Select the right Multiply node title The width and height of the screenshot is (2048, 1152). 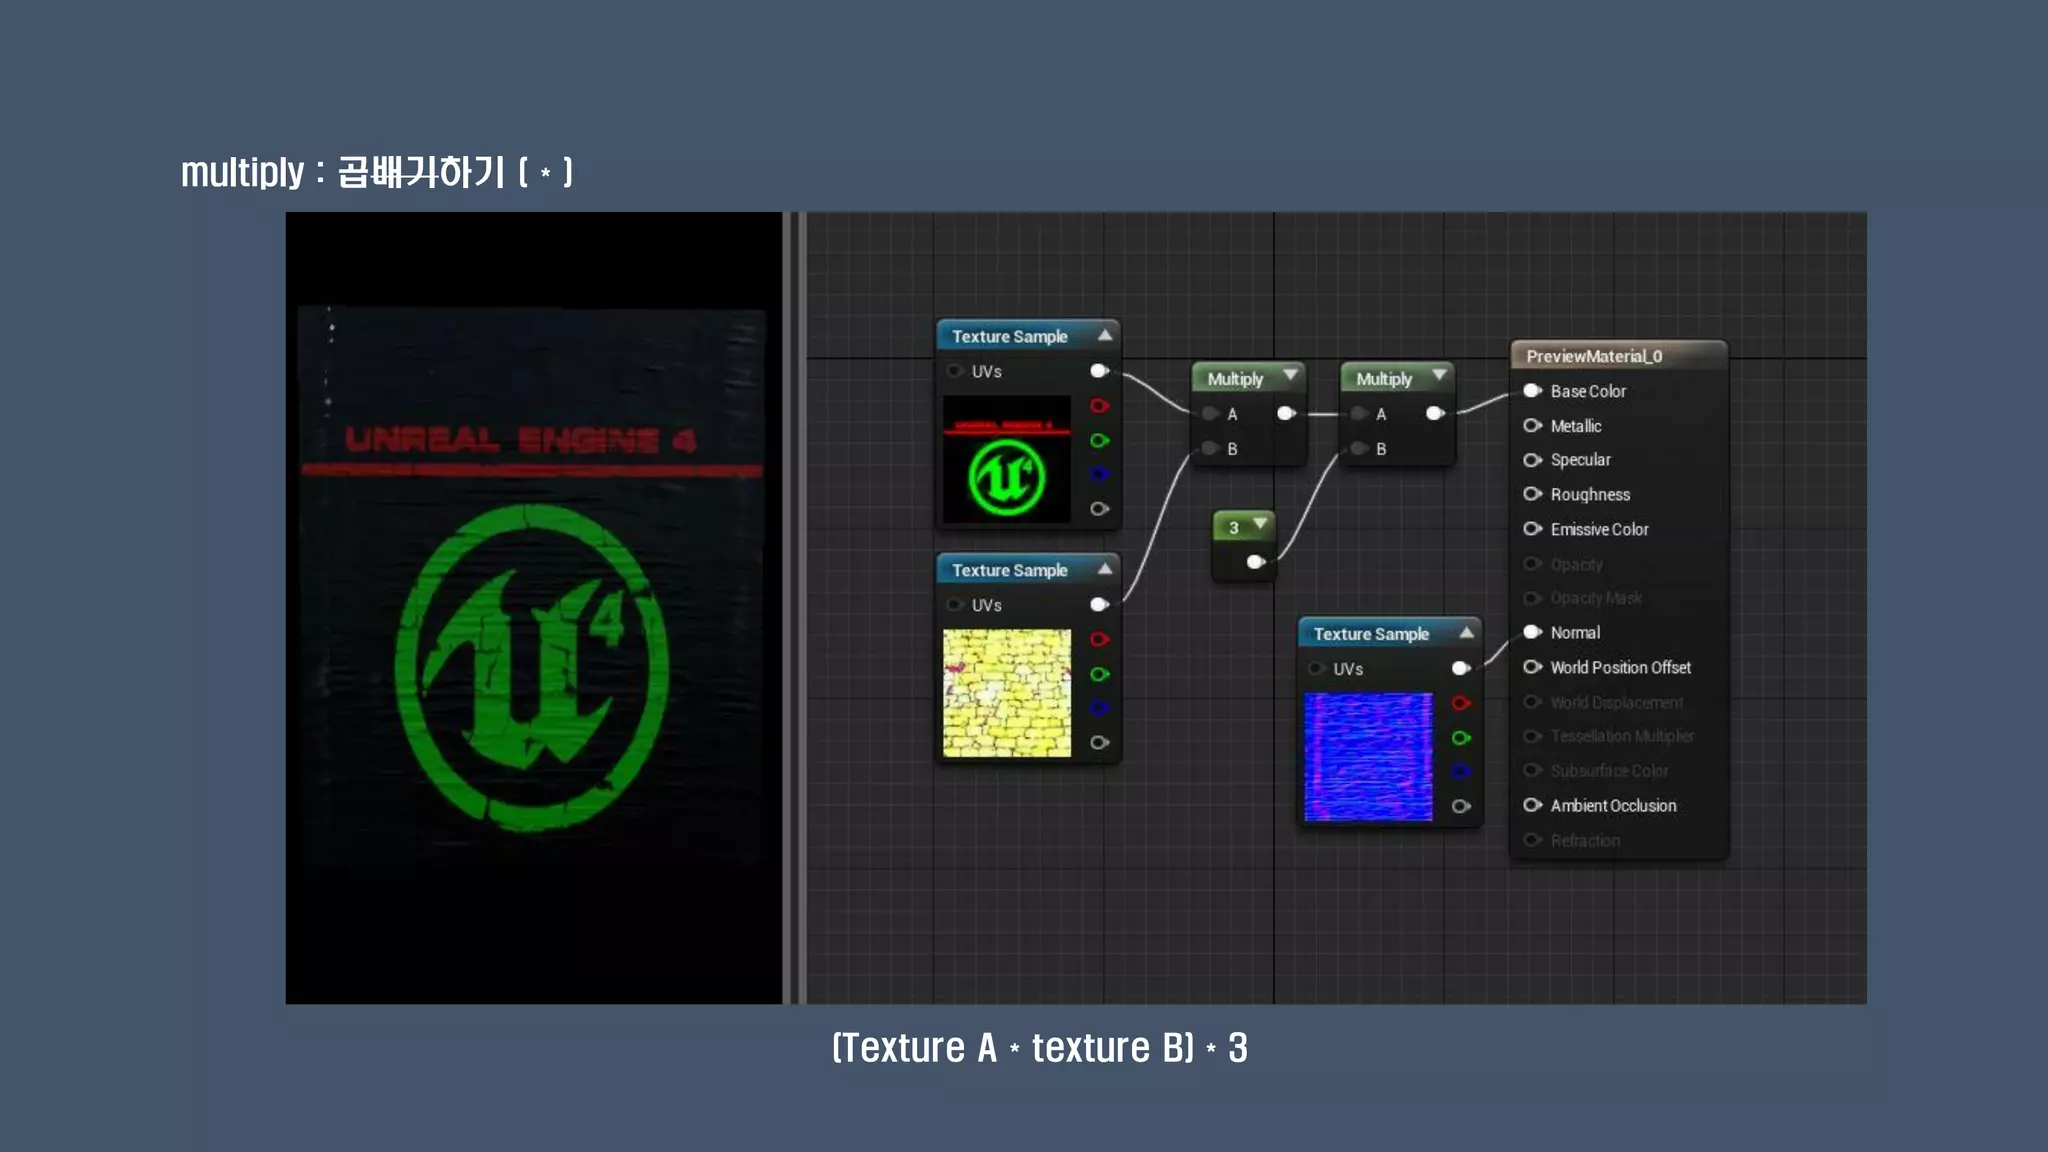tap(1384, 379)
